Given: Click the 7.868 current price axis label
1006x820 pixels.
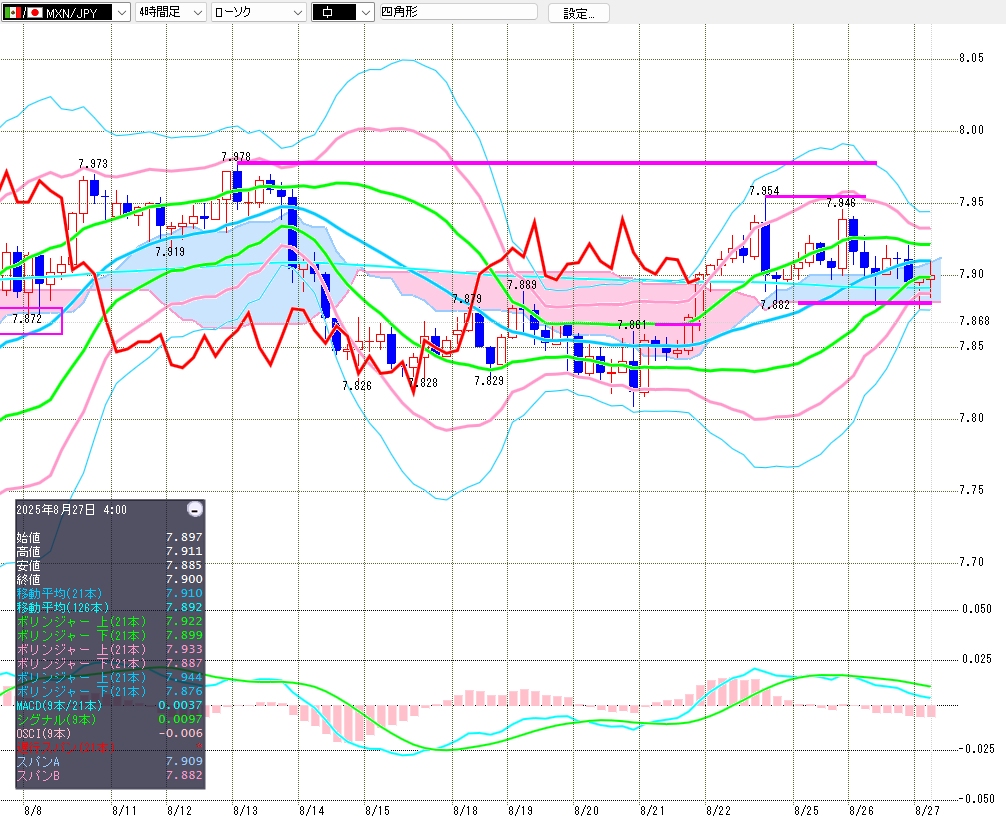Looking at the screenshot, I should 975,321.
